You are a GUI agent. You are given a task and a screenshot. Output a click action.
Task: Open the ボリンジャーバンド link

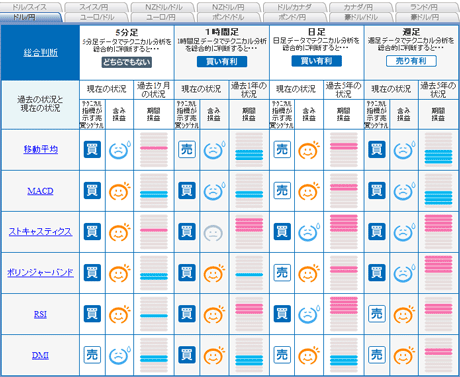[x=40, y=273]
